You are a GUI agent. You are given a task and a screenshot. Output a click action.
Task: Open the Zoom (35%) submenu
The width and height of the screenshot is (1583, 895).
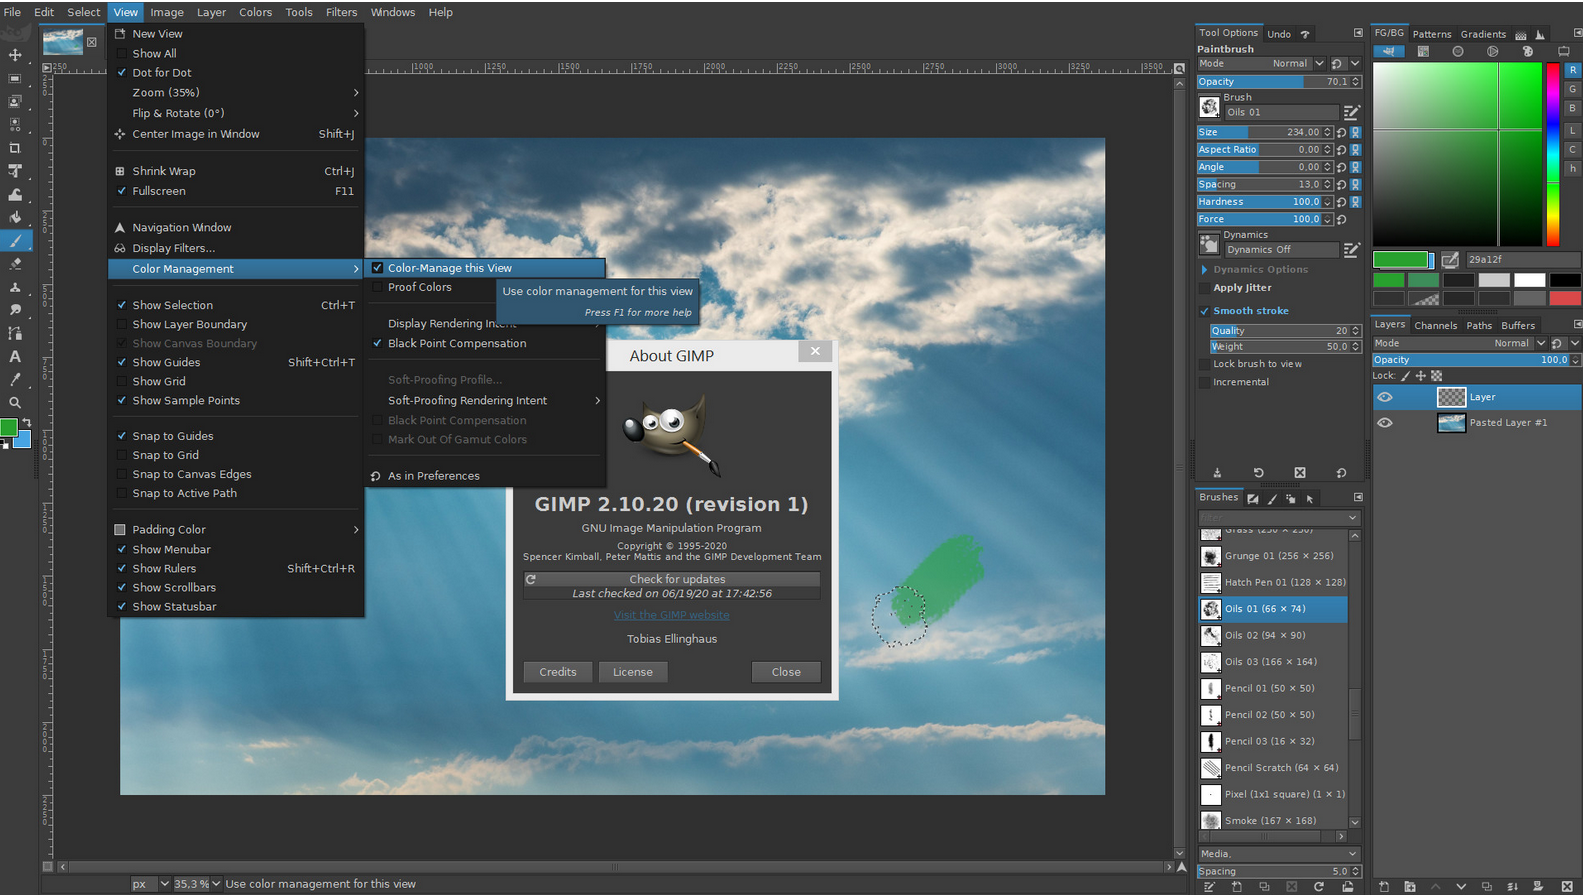[235, 92]
